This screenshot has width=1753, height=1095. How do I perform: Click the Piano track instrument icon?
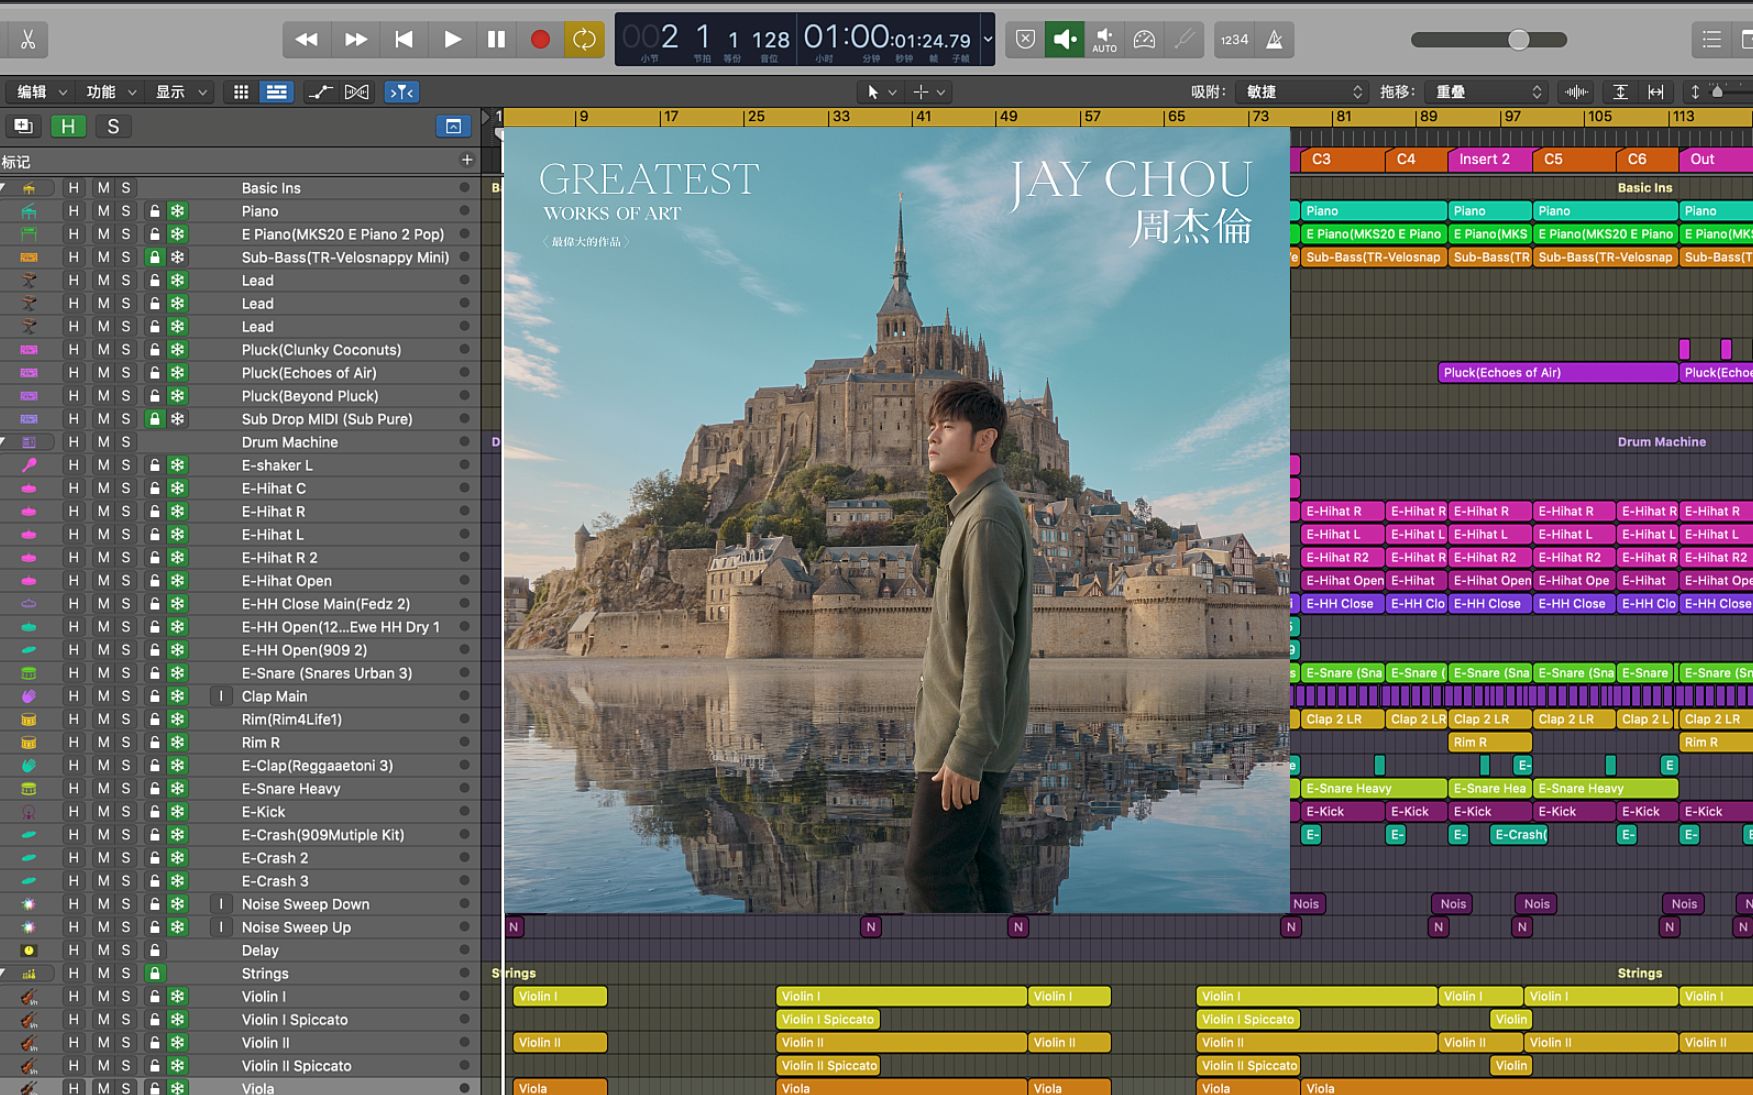[29, 211]
